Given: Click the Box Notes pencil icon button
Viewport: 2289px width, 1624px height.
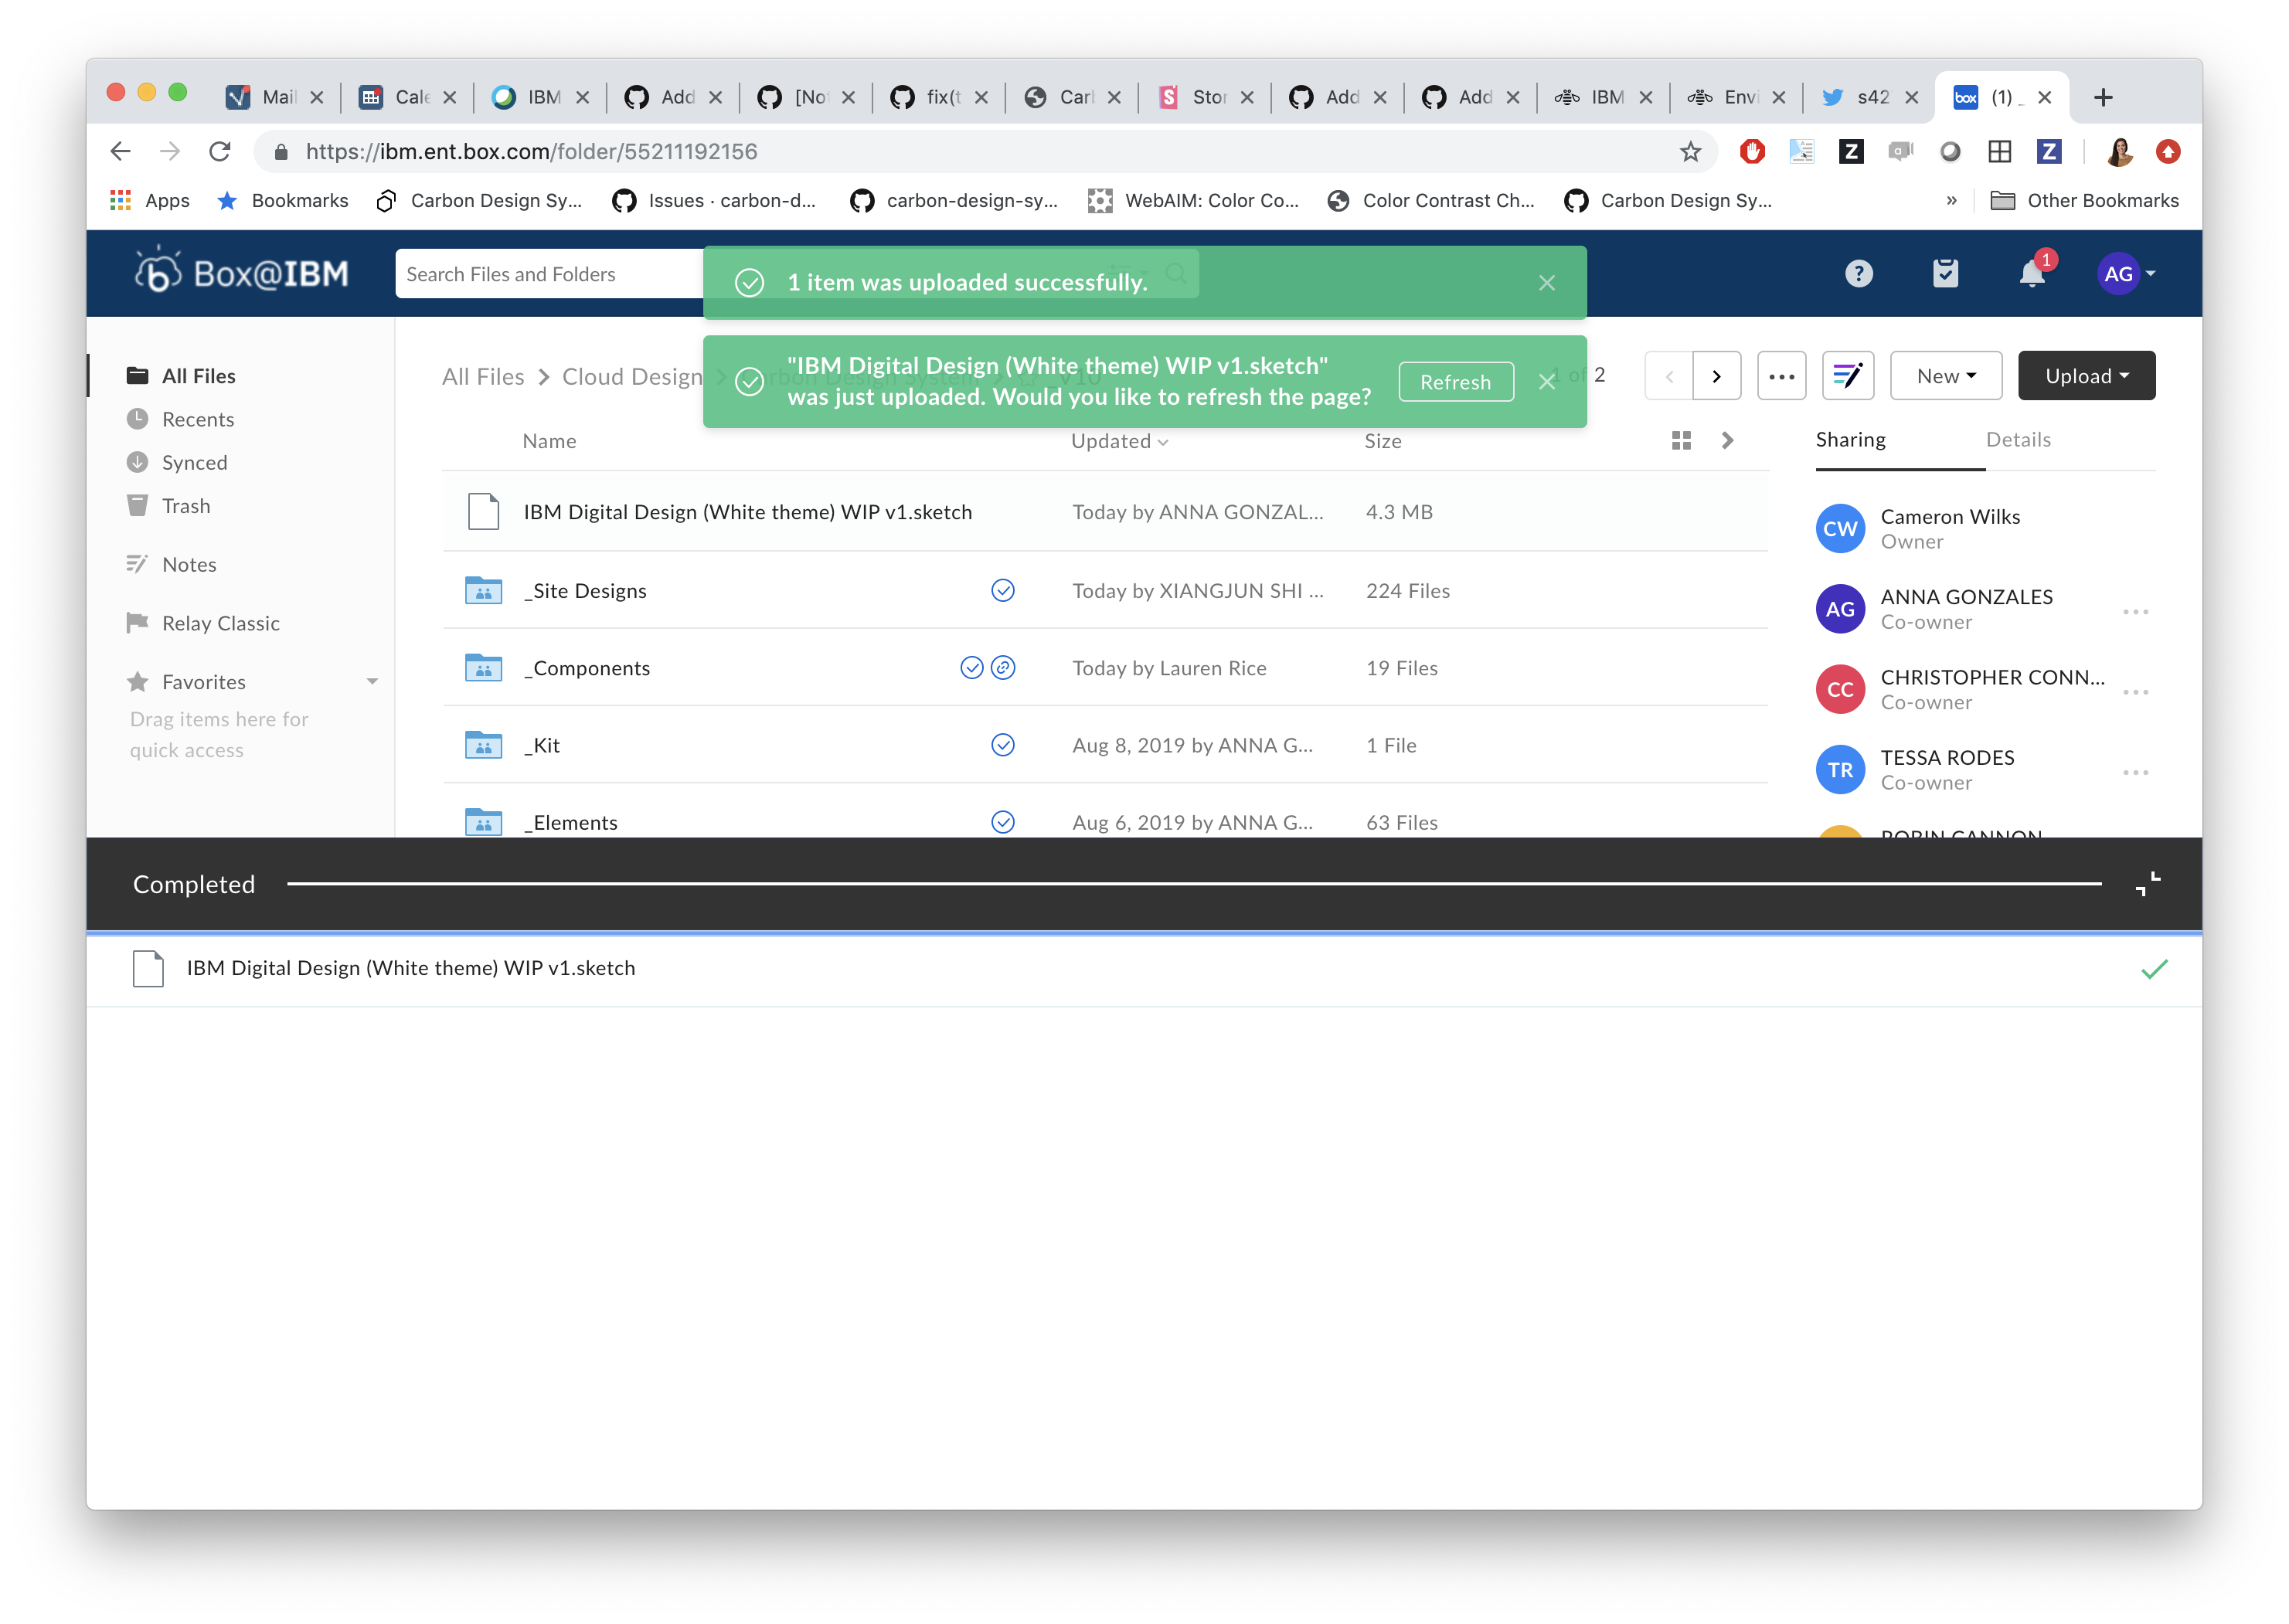Looking at the screenshot, I should point(1847,376).
